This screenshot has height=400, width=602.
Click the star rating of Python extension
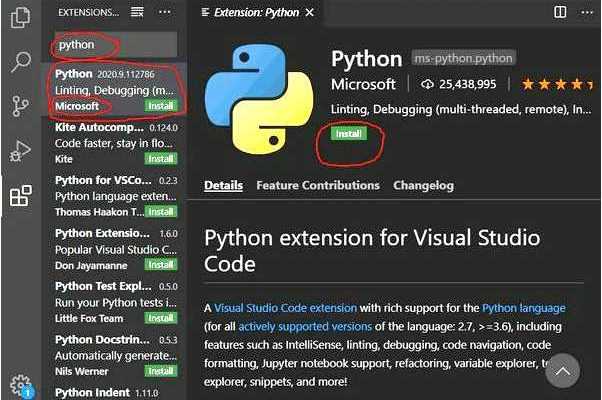point(557,84)
